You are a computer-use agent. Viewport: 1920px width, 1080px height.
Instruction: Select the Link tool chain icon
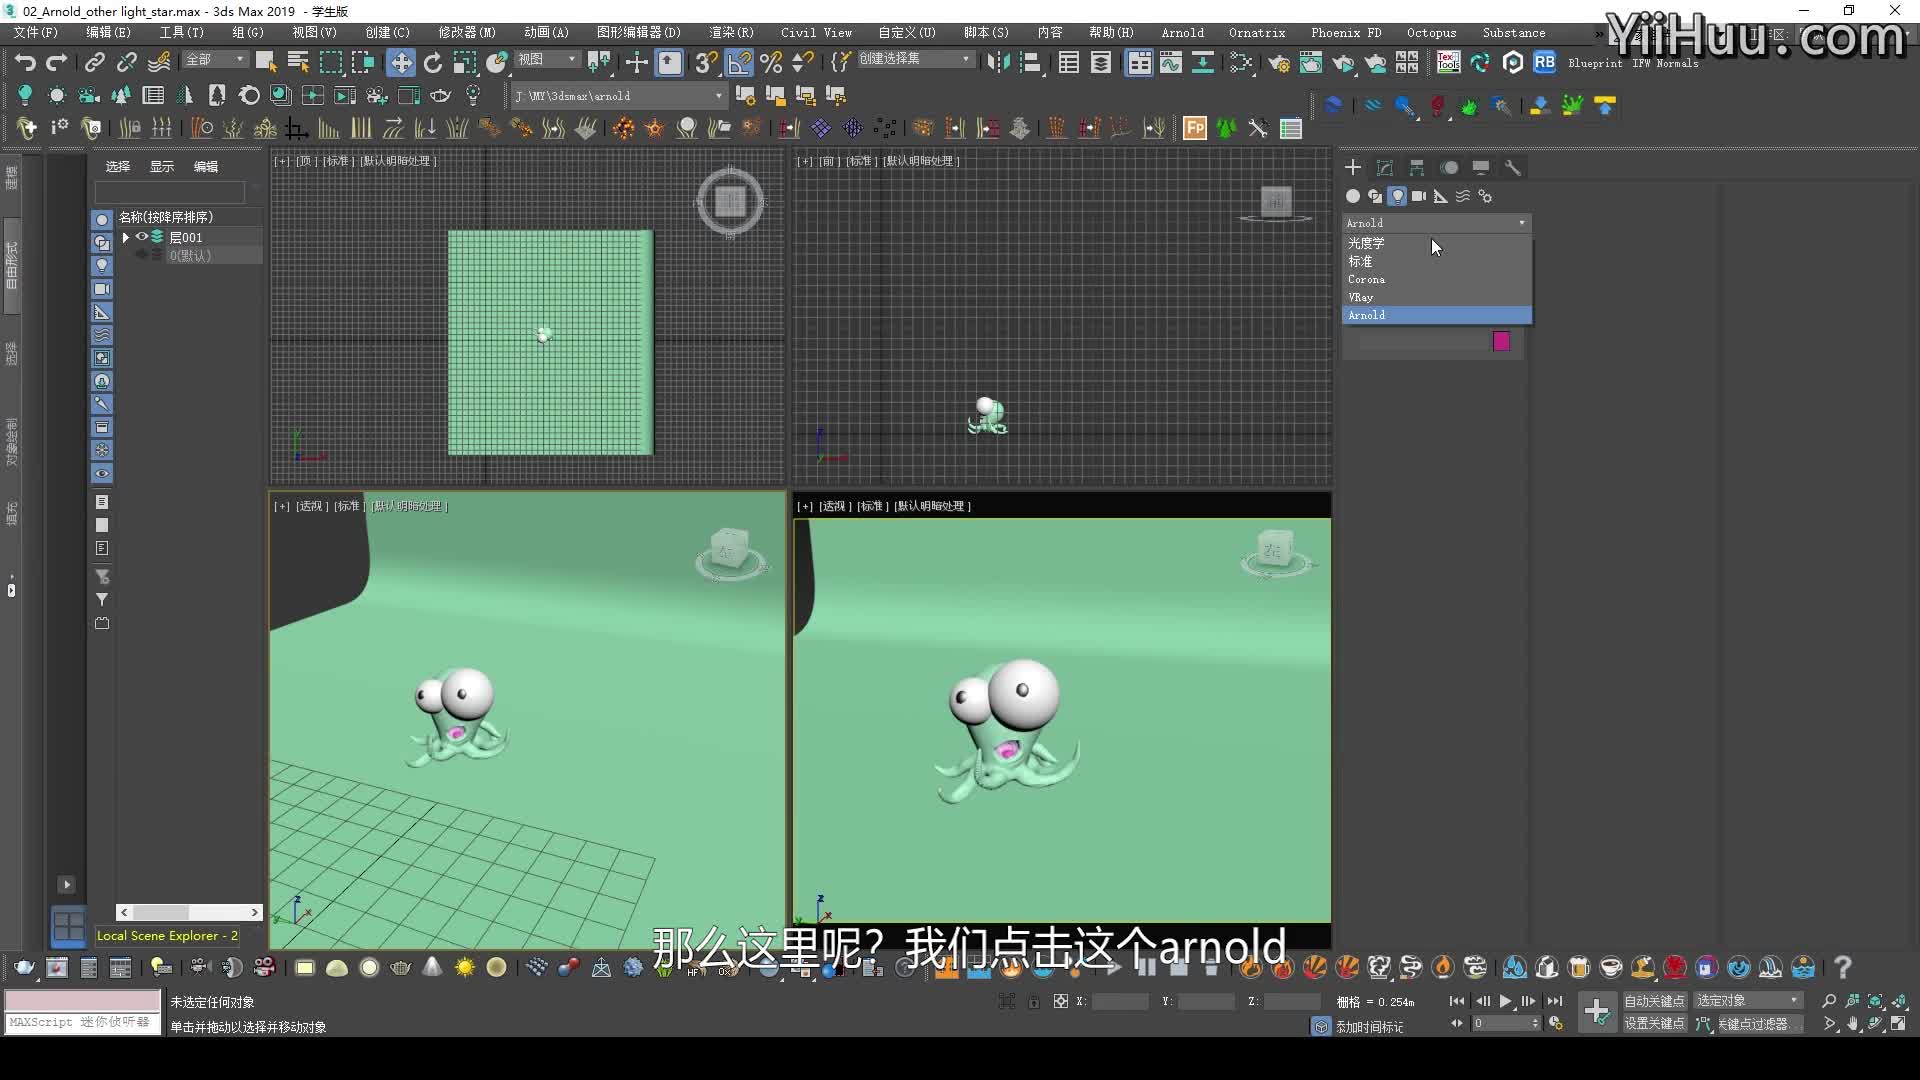pos(94,62)
